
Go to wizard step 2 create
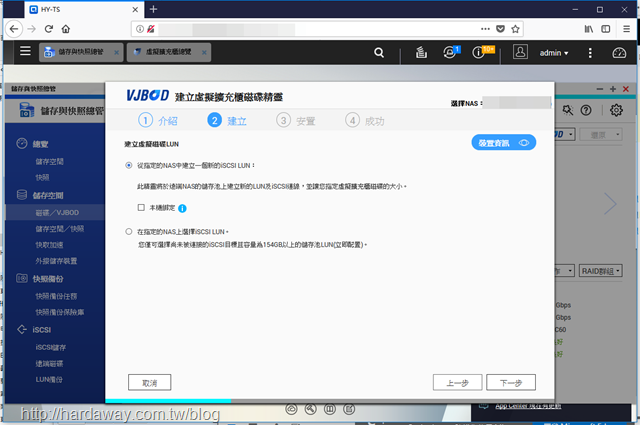click(227, 120)
